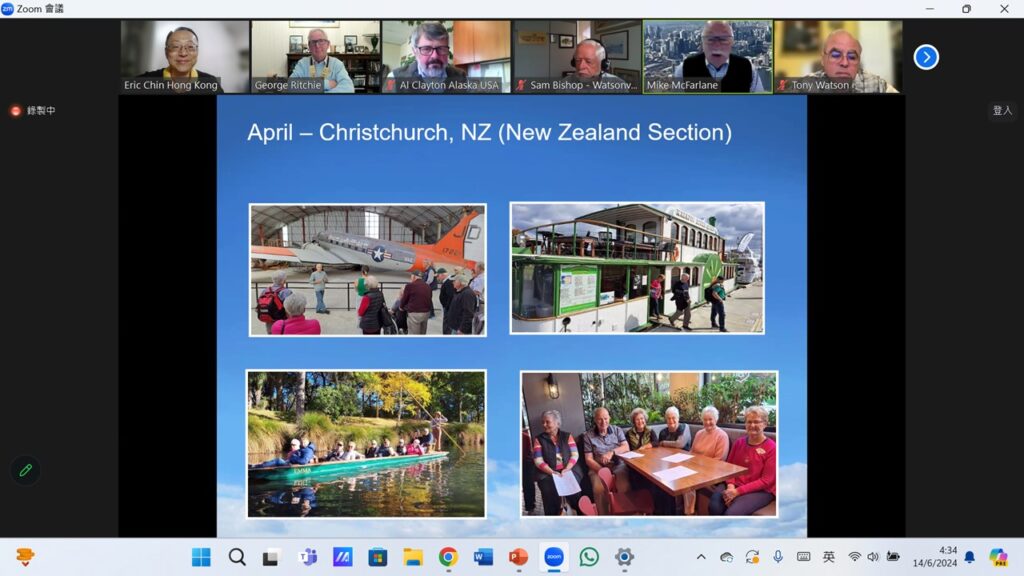
Task: Switch to PowerPoint in the taskbar
Action: (x=518, y=557)
